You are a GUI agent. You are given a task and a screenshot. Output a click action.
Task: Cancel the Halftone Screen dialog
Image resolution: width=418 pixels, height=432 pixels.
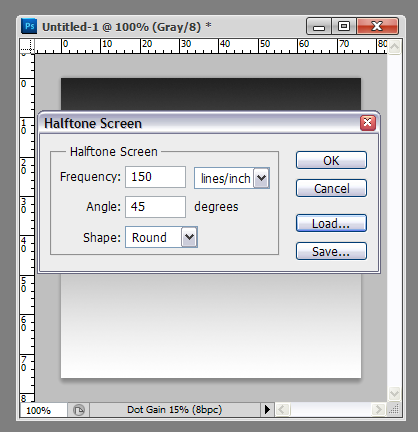tap(331, 188)
